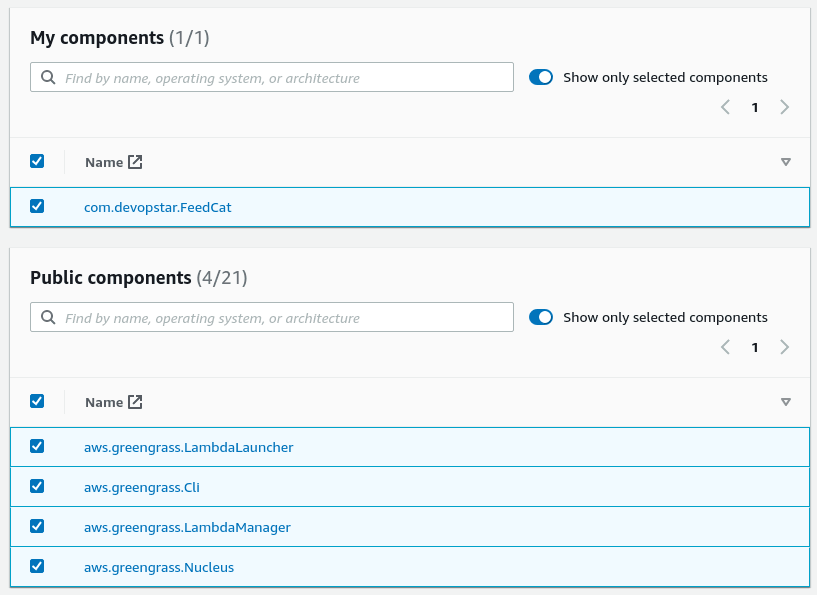The width and height of the screenshot is (817, 595).
Task: Click the search magnifier in Public components
Action: coord(48,316)
